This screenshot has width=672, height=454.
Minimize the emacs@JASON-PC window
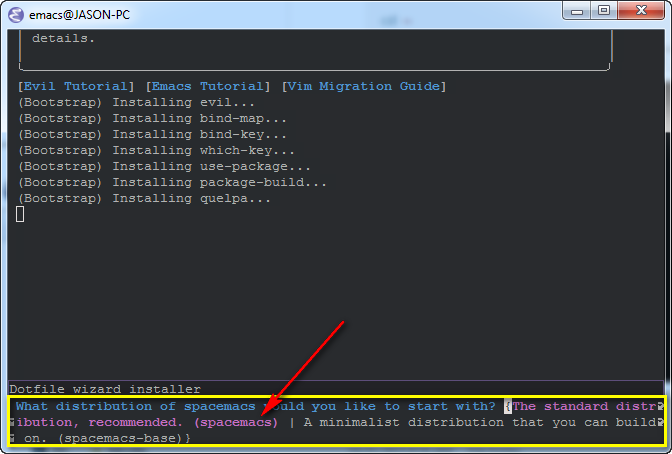pos(577,10)
